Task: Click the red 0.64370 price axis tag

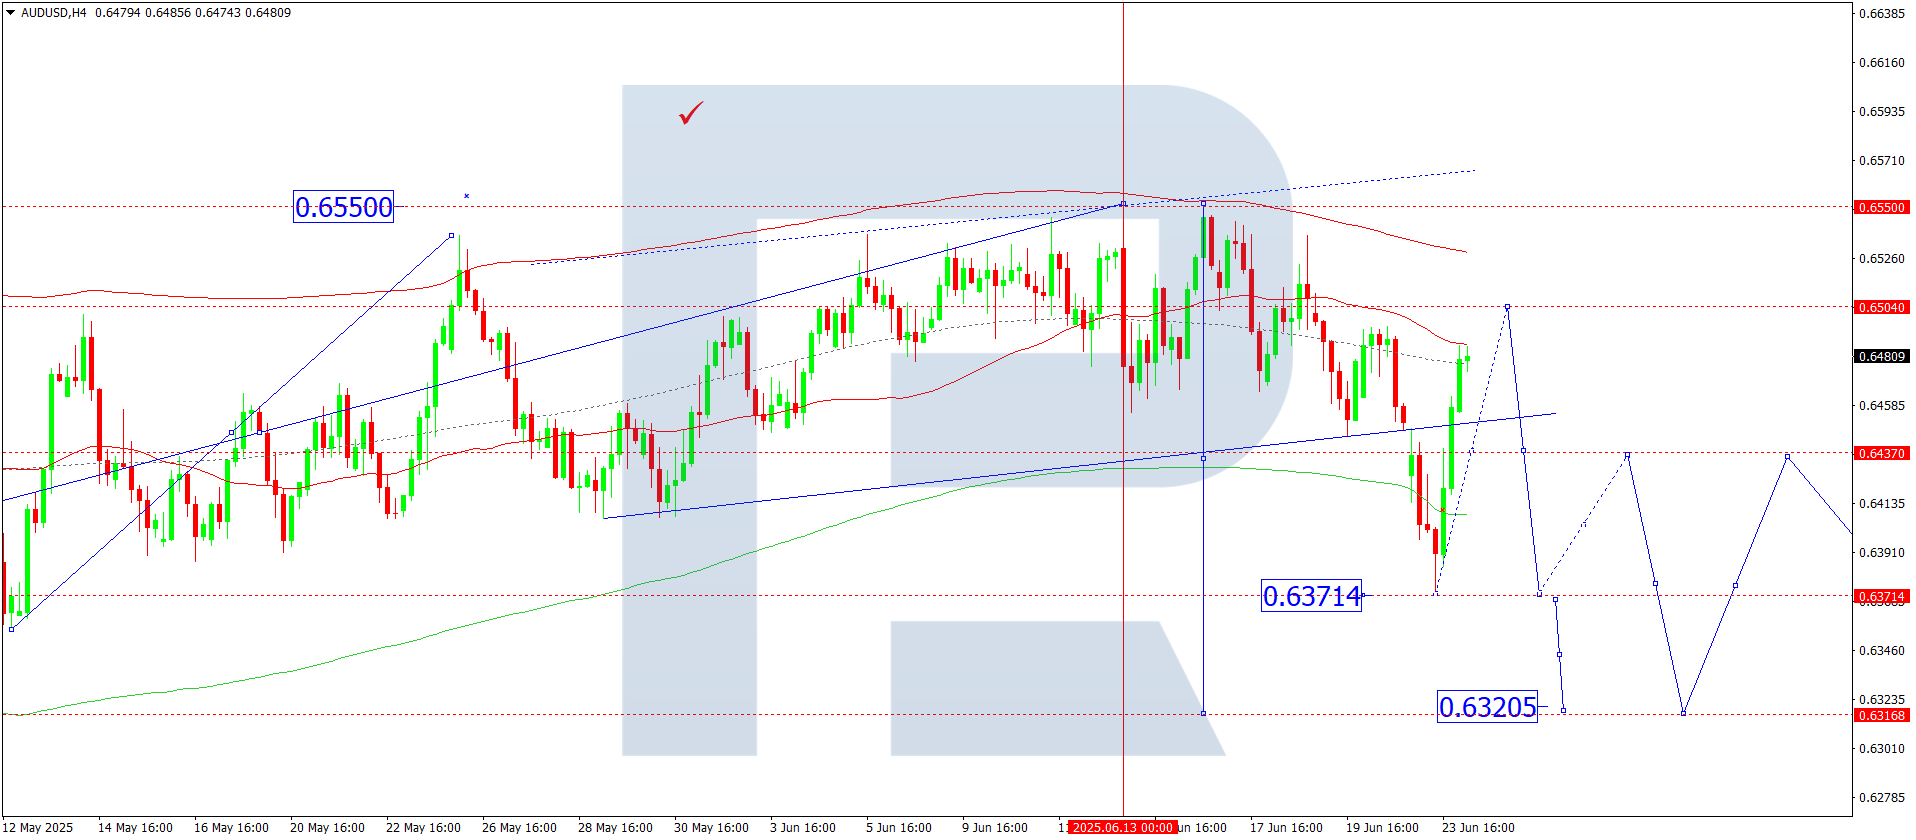Action: [1882, 454]
